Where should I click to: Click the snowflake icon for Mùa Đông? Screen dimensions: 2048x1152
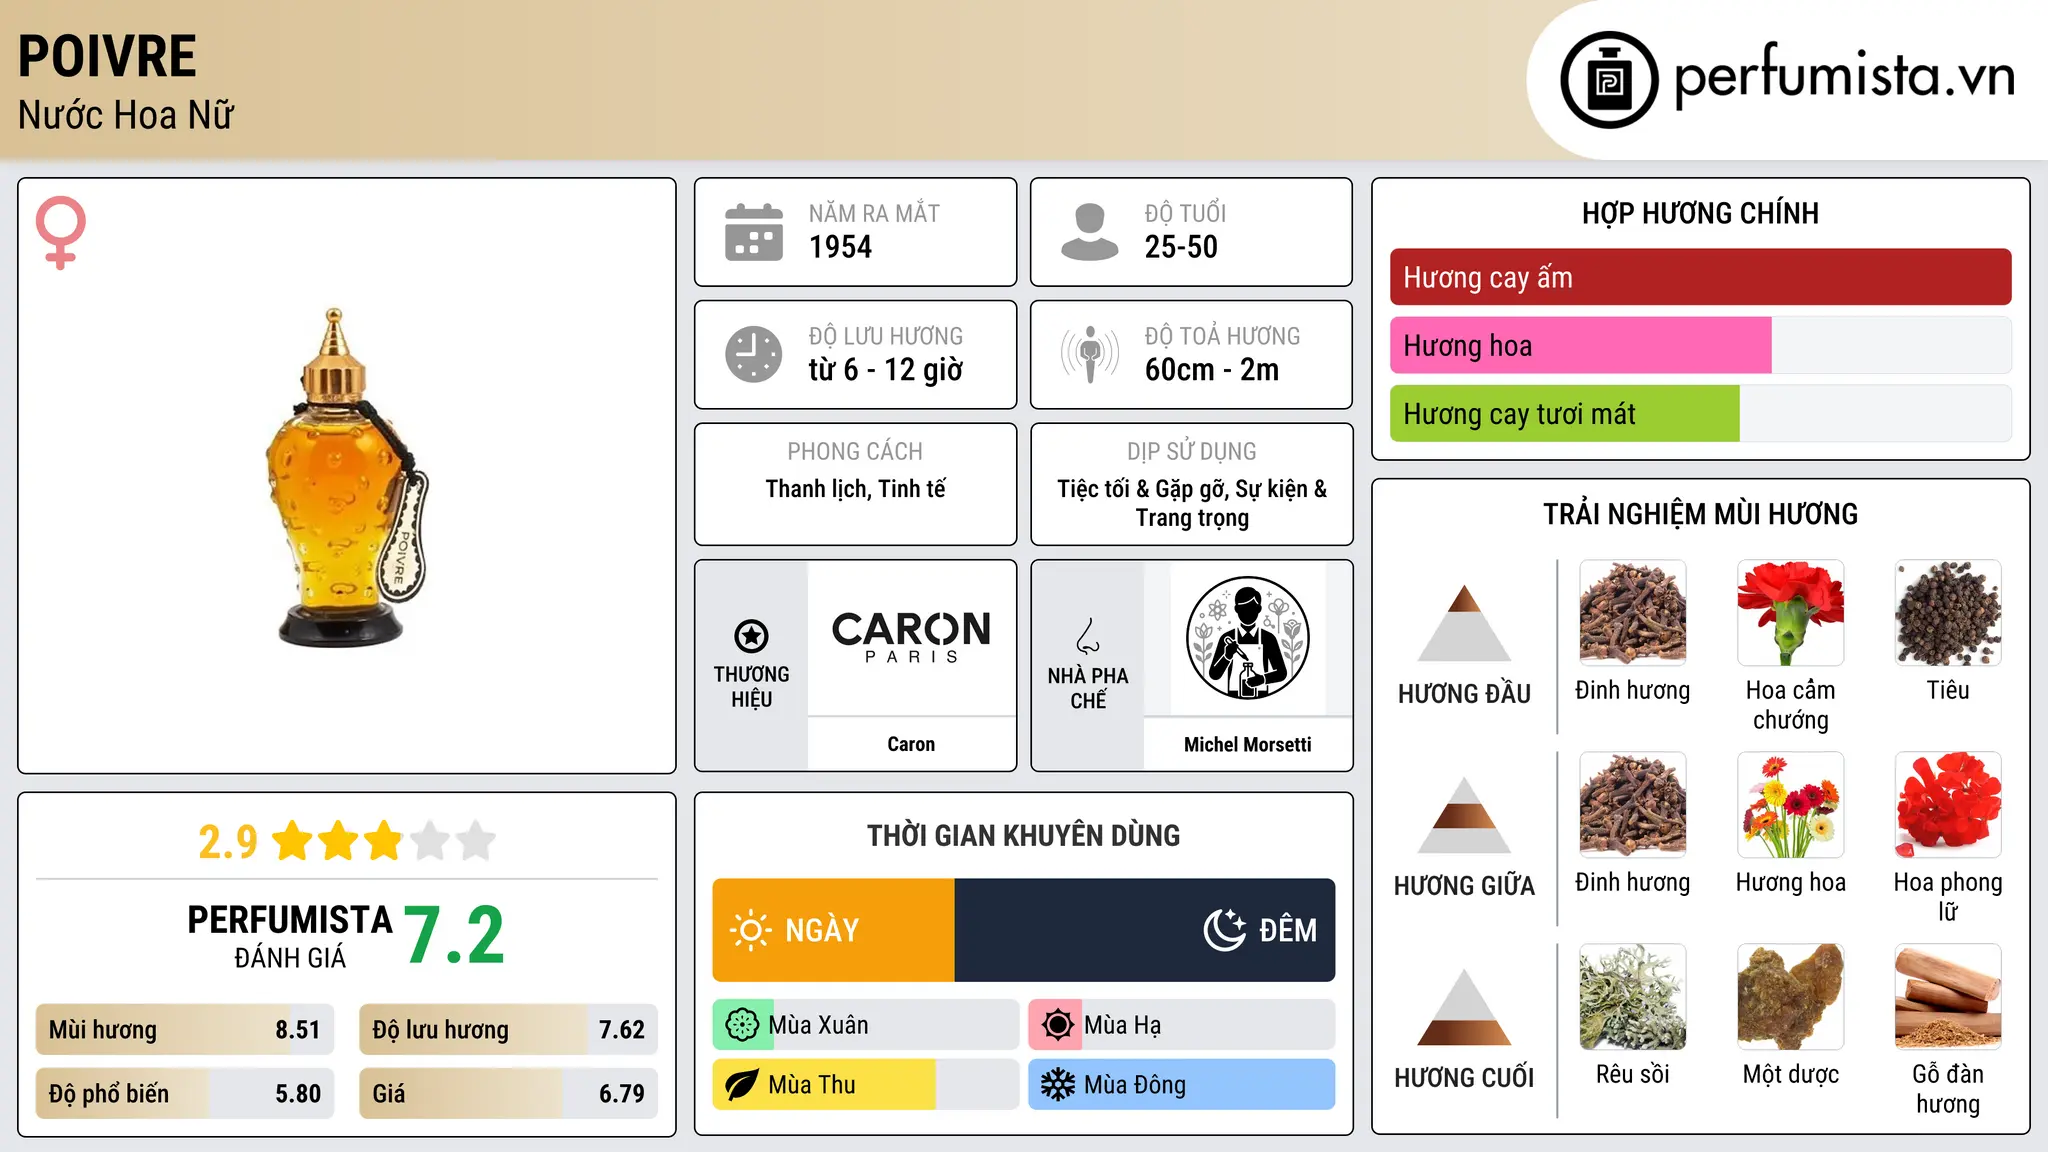coord(1057,1085)
